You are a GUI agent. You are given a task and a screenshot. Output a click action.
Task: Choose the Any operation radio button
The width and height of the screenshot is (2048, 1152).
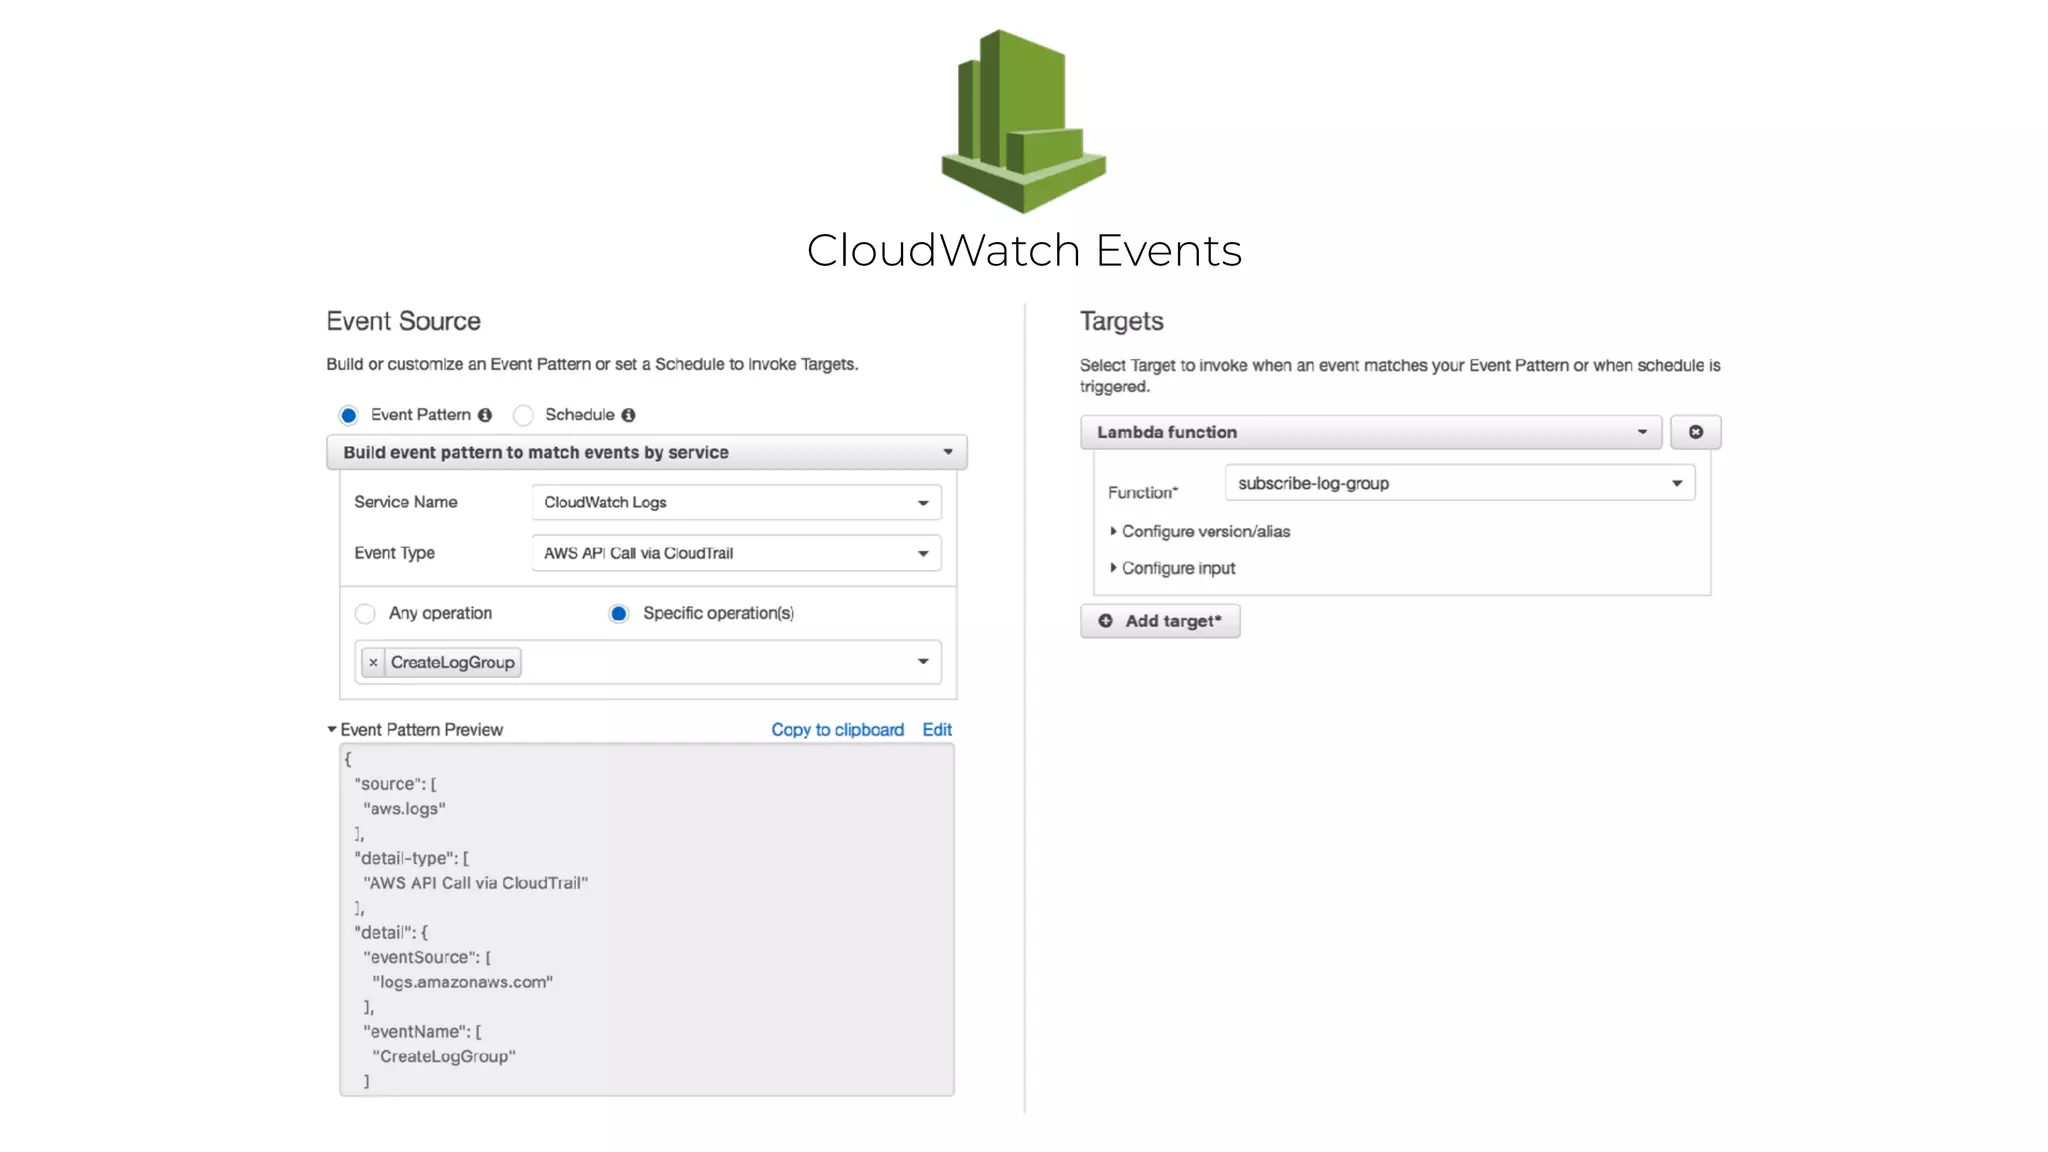pos(365,613)
